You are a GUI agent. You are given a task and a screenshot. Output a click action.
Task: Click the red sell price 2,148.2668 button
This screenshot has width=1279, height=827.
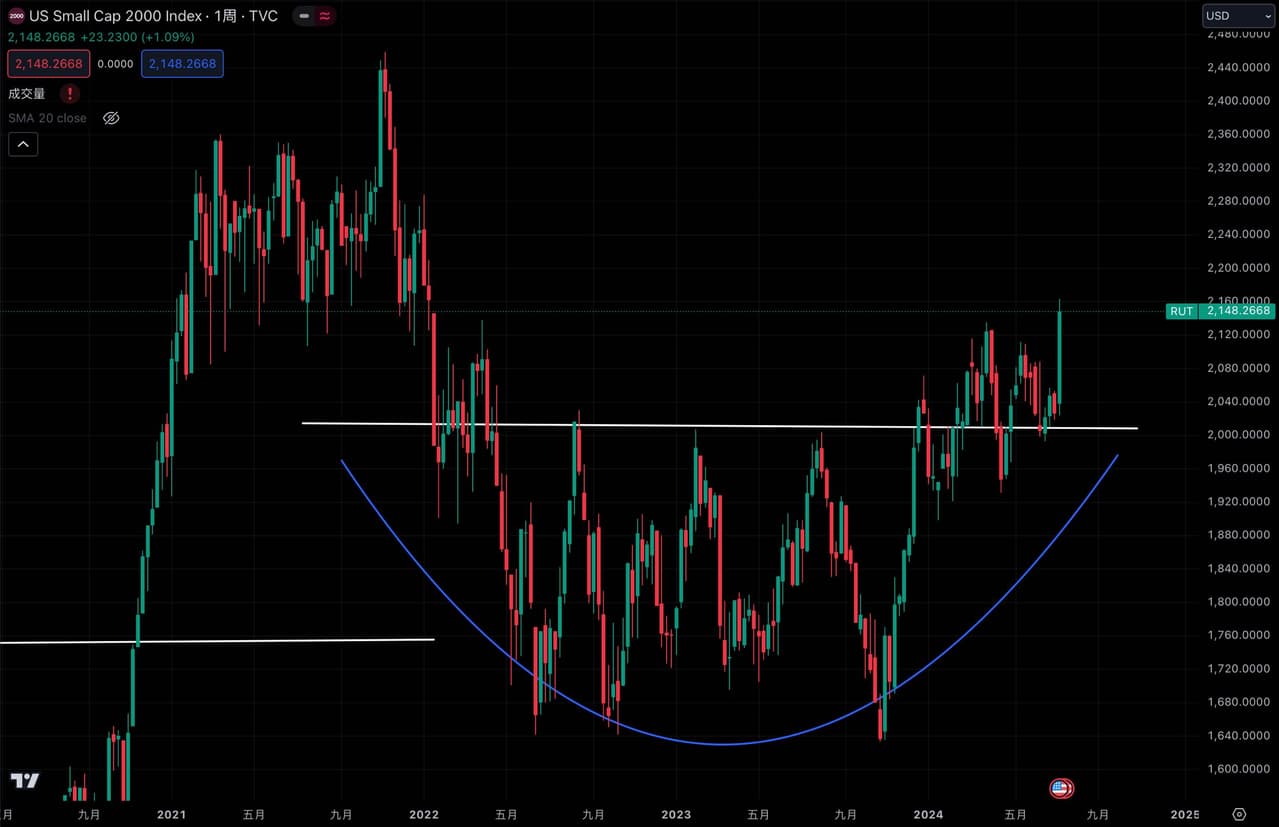pos(48,64)
